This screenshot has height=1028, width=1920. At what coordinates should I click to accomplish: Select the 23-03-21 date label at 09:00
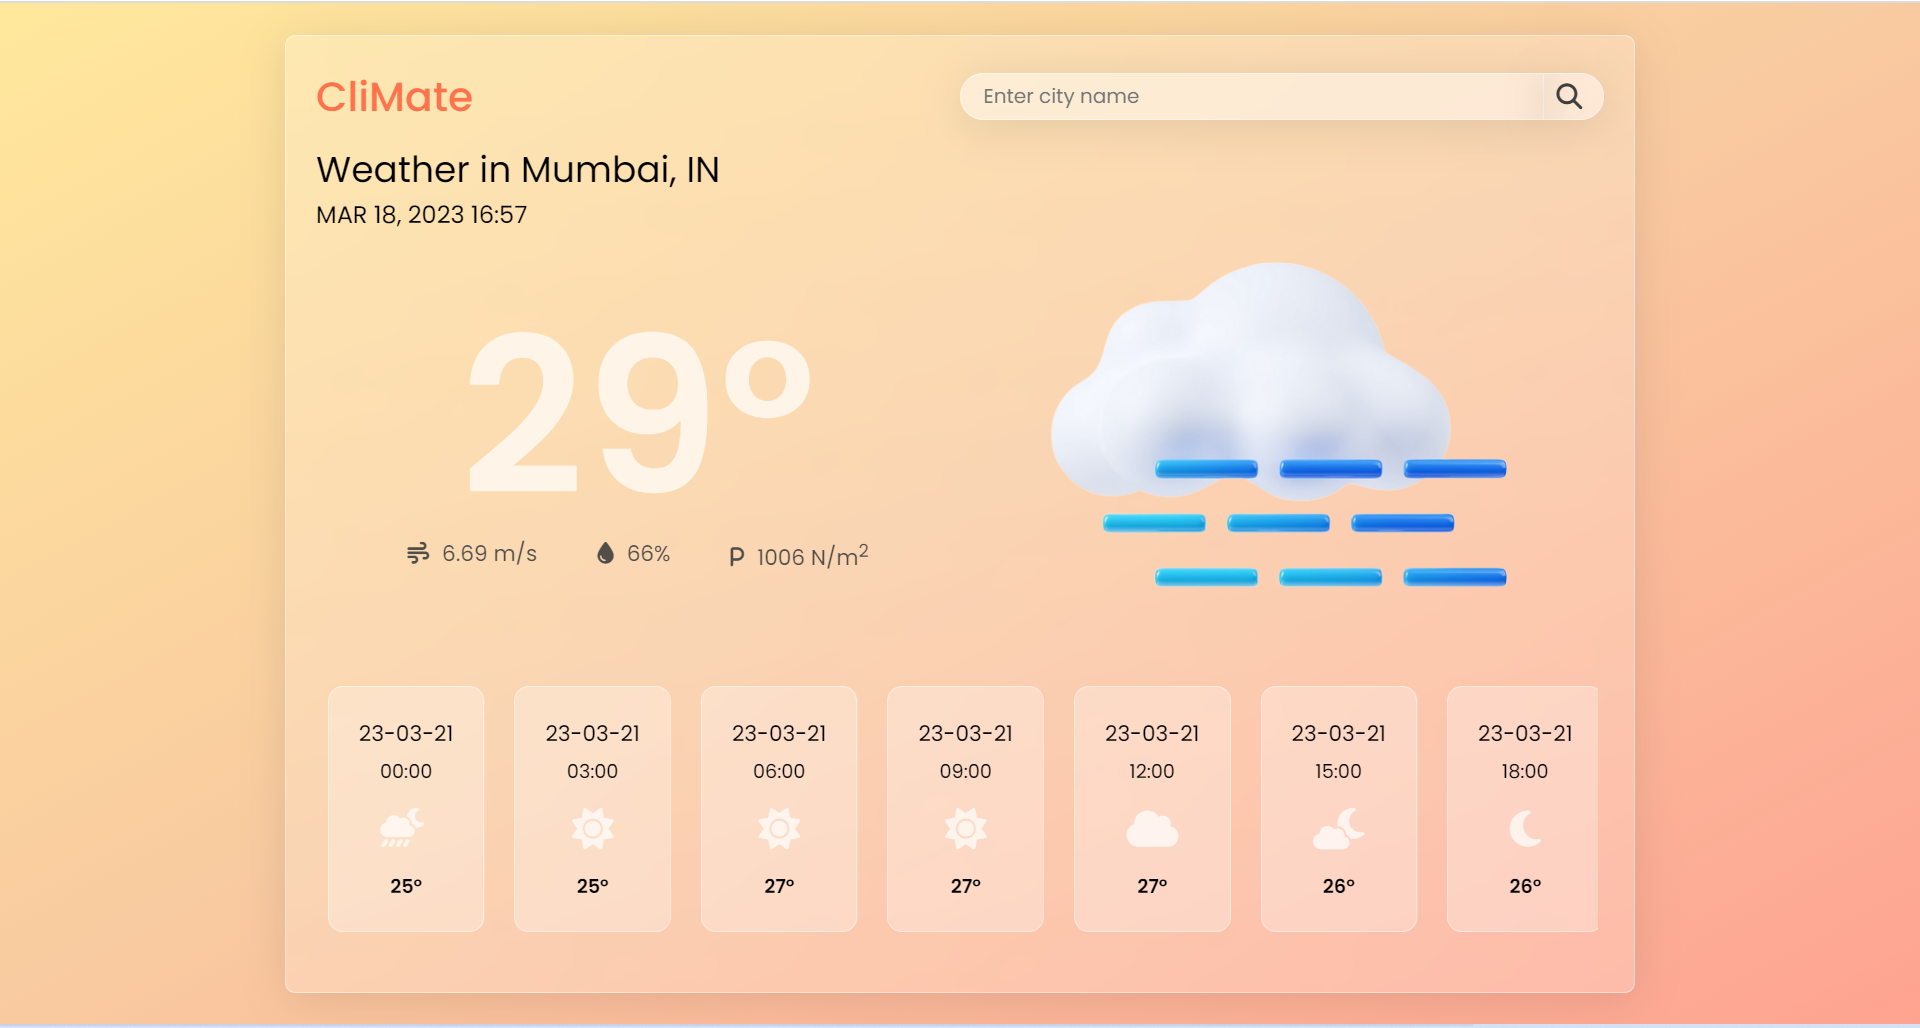pyautogui.click(x=965, y=732)
